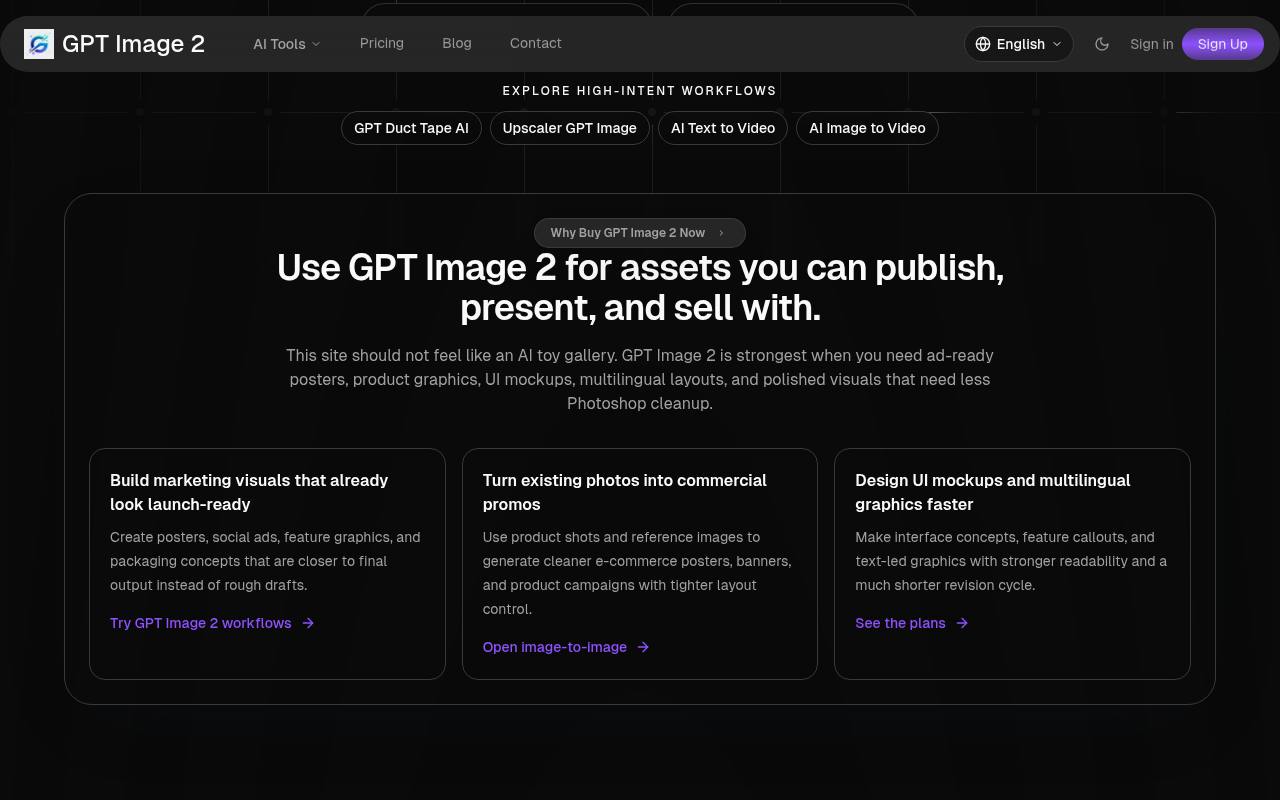Open the AI Image to Video workflow

[x=867, y=128]
